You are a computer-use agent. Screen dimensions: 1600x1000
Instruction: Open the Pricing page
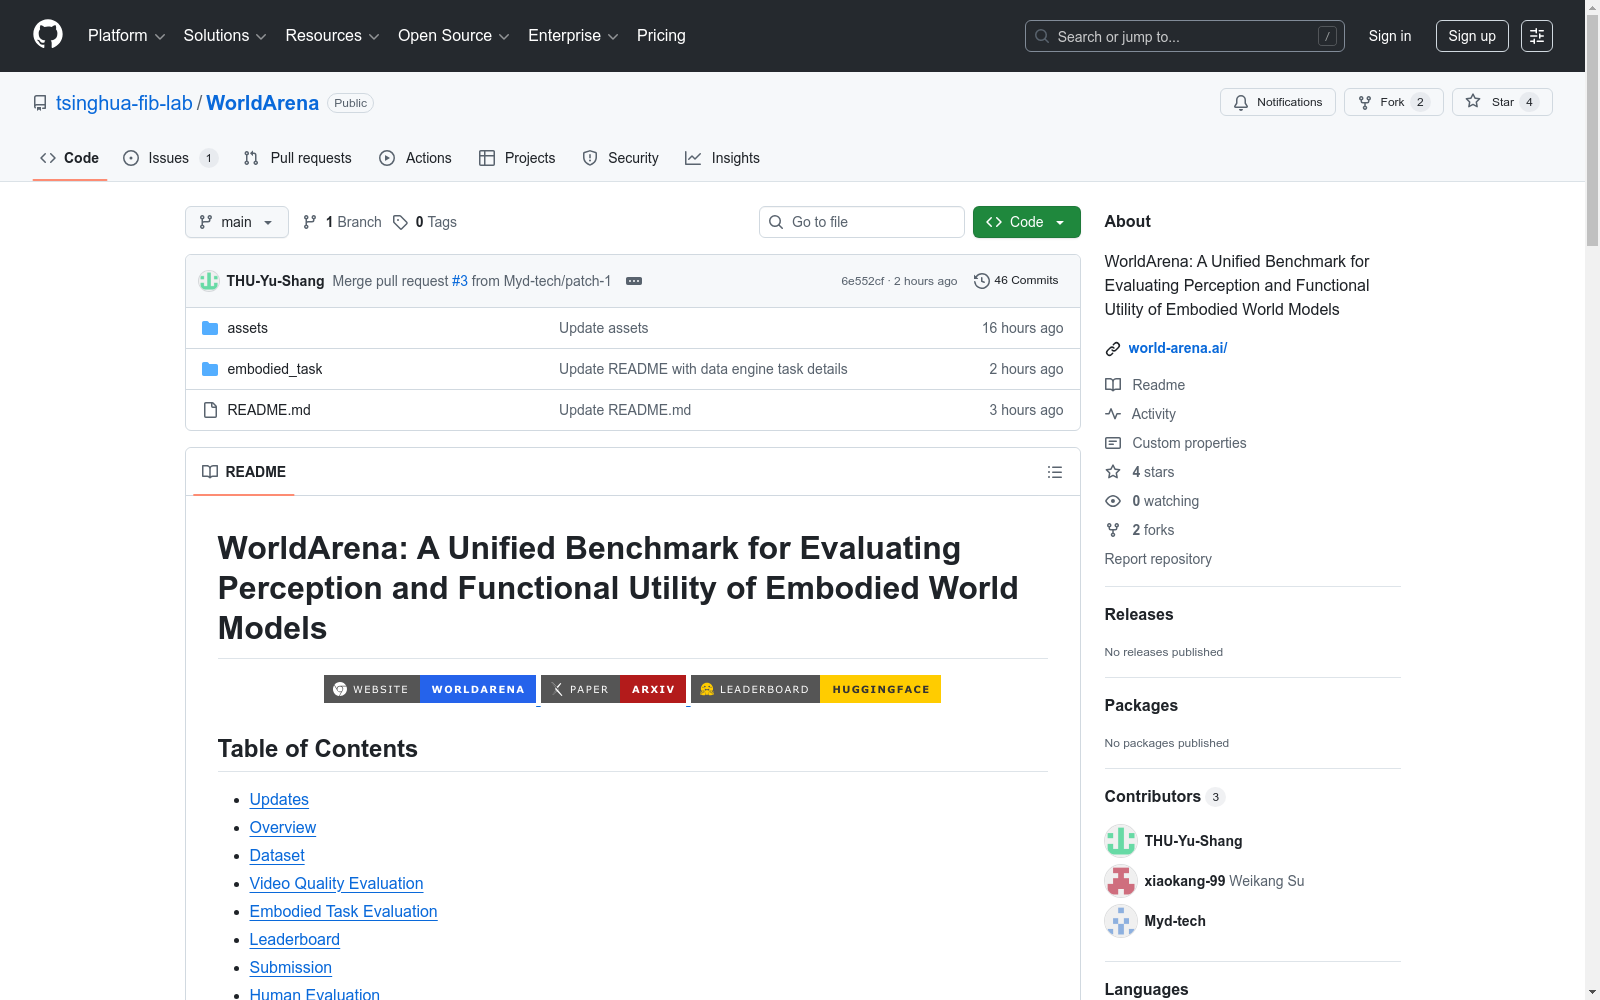click(661, 36)
